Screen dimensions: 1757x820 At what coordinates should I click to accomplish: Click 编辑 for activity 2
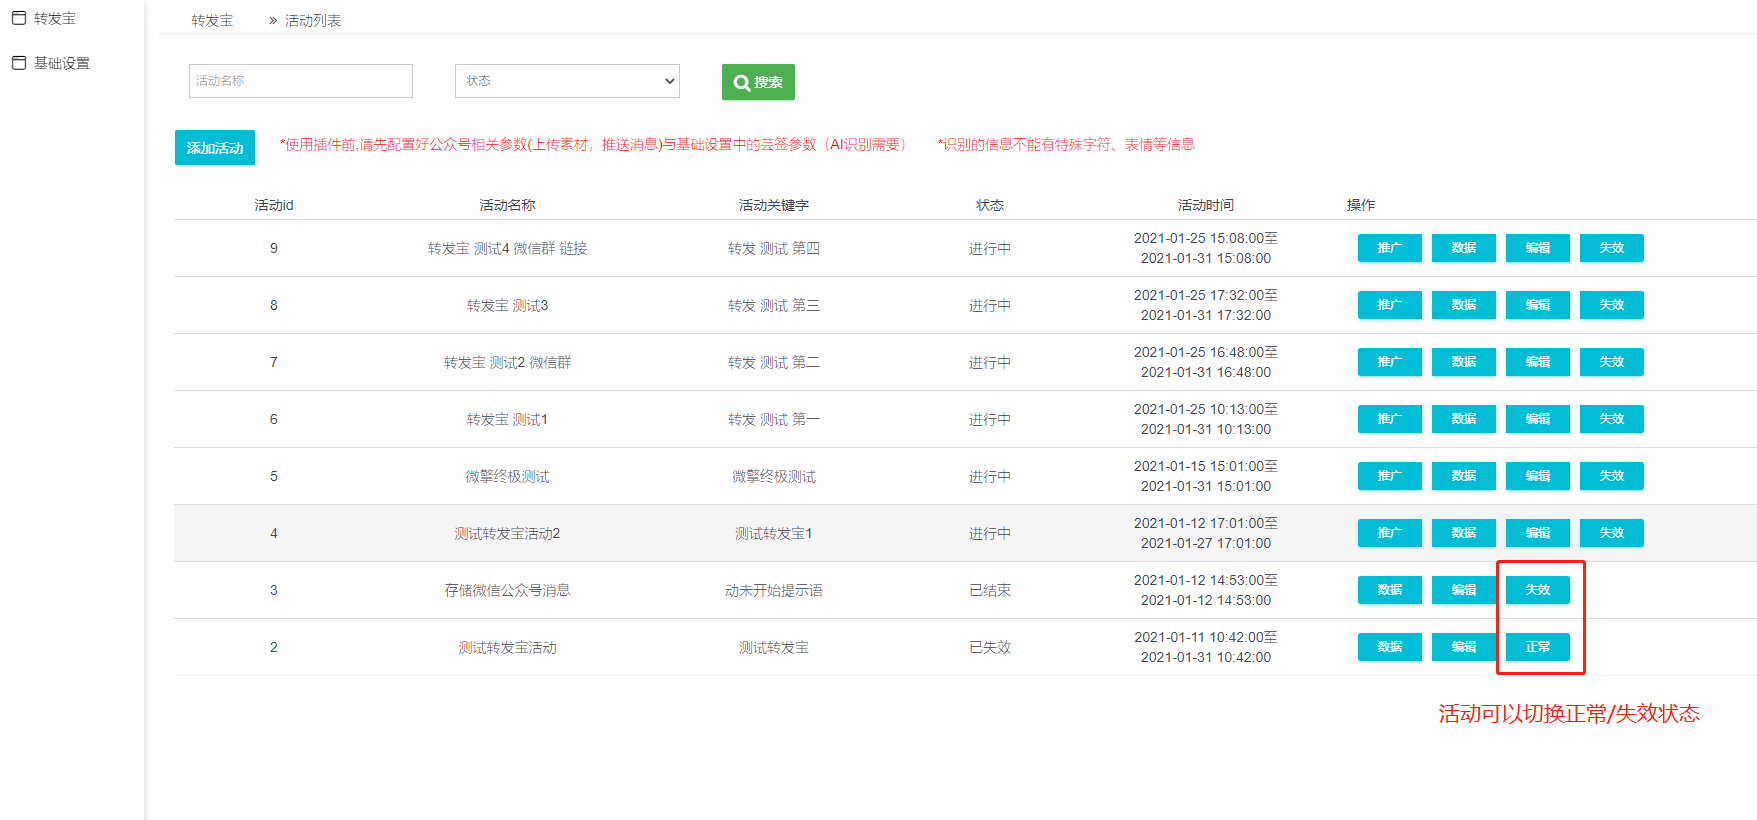point(1463,647)
